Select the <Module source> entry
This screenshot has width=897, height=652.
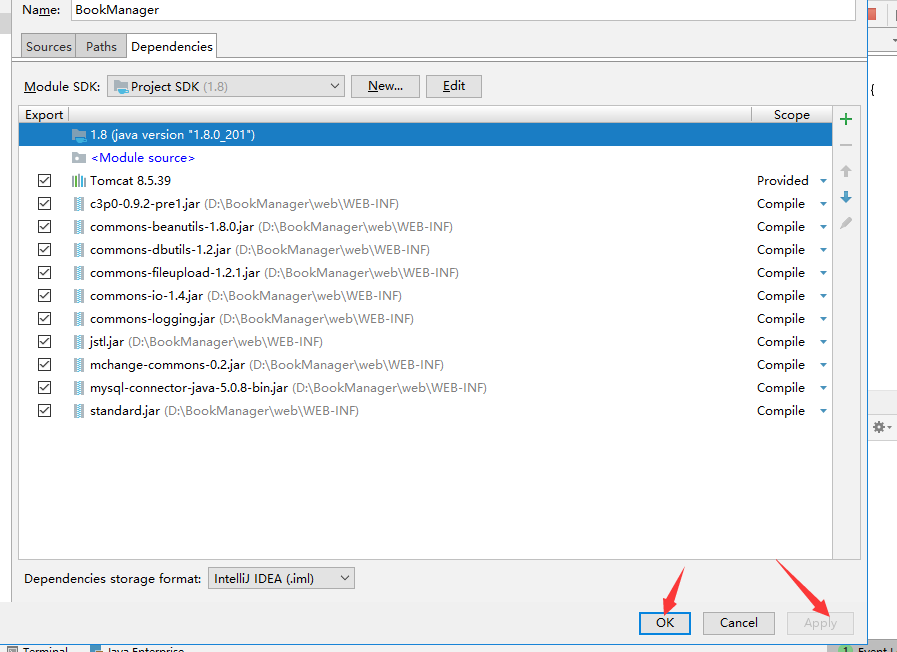pos(142,158)
